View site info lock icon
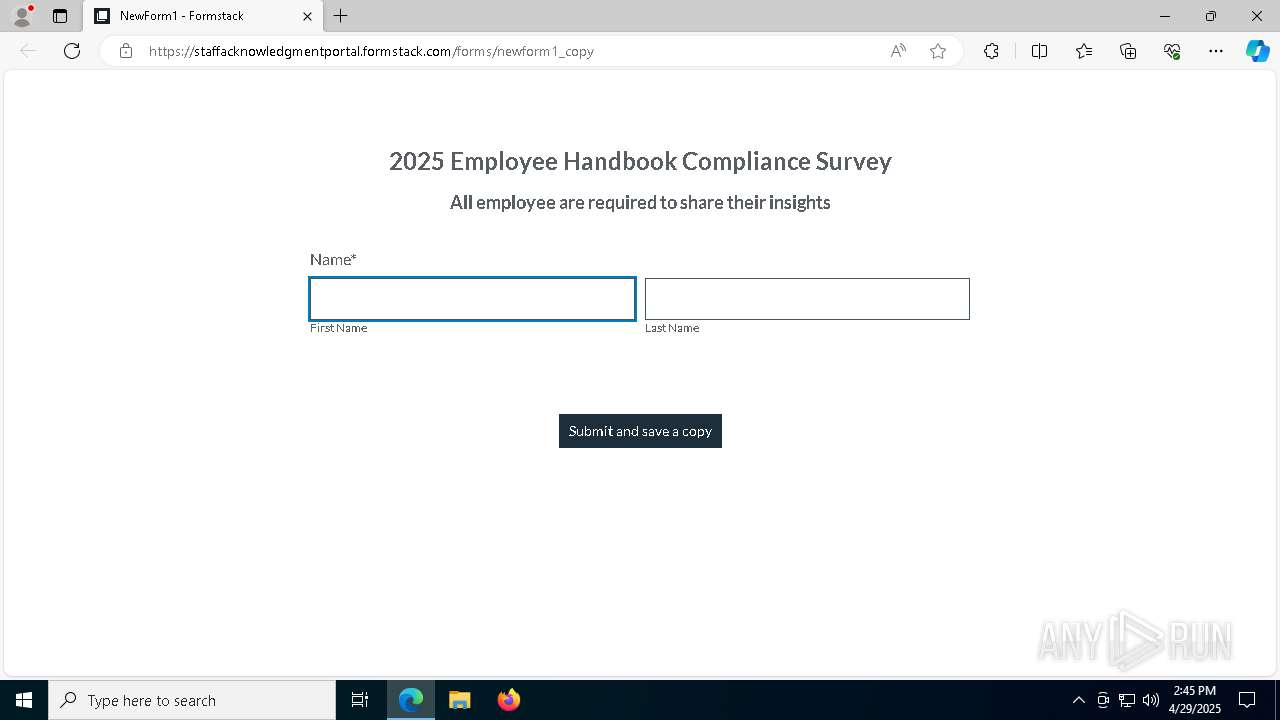 tap(125, 51)
